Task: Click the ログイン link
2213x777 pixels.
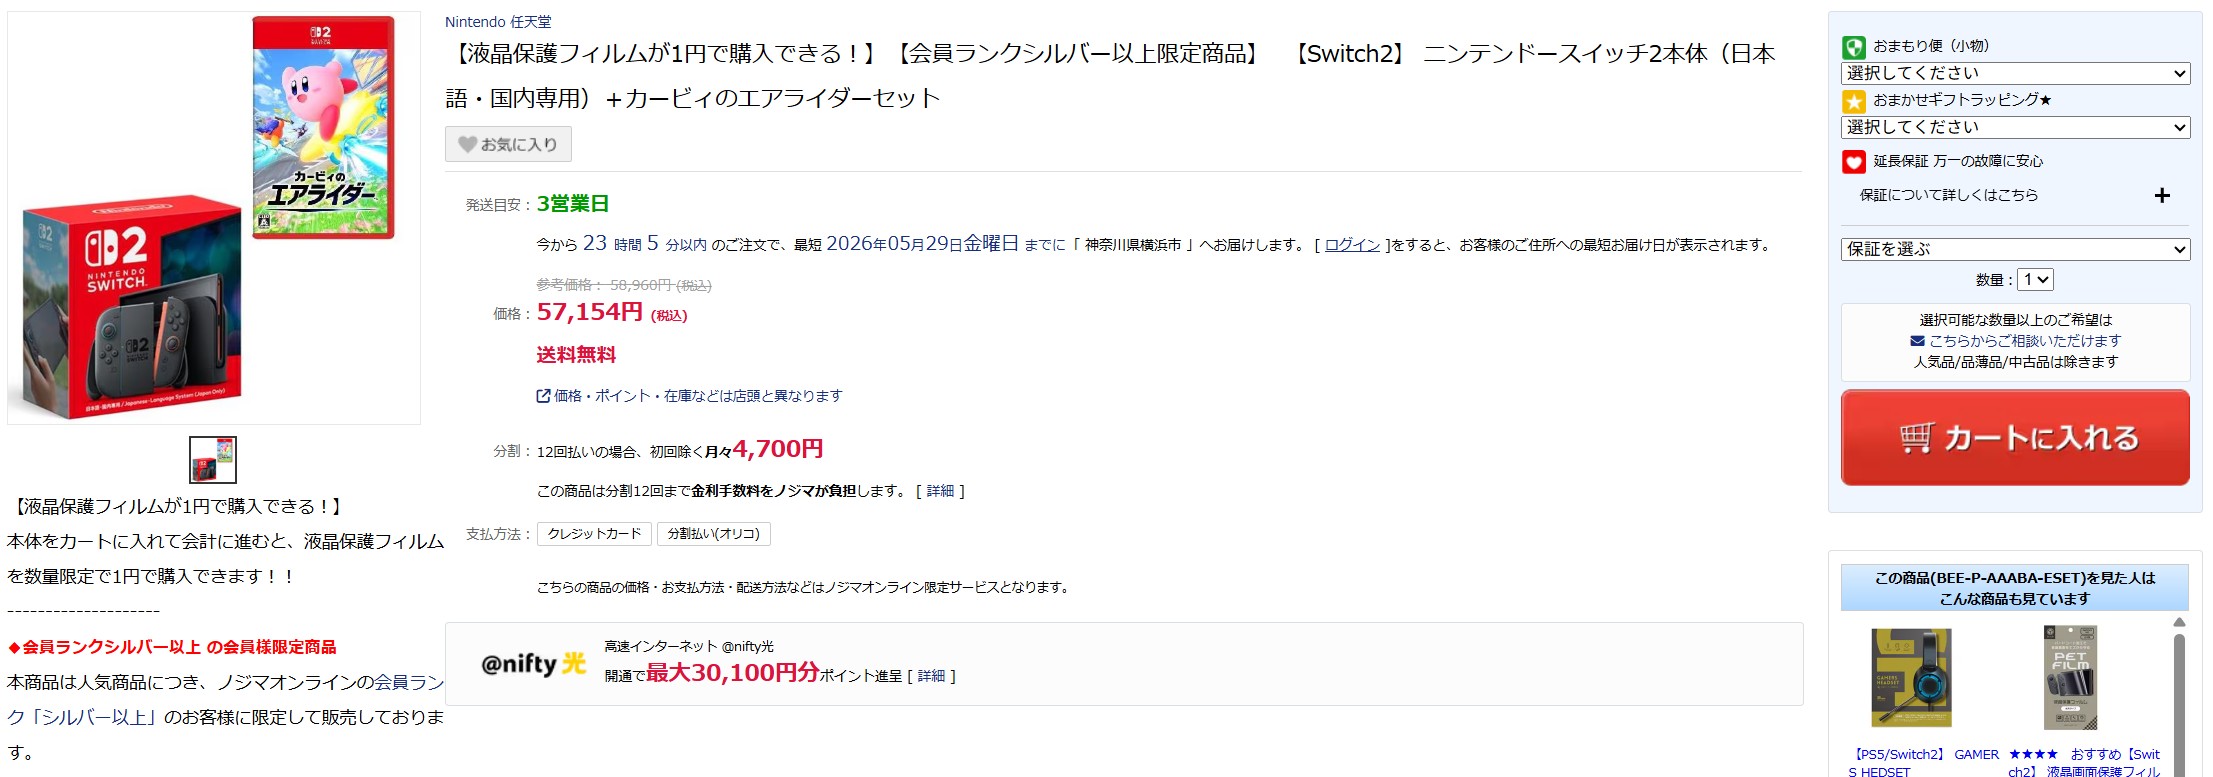Action: [1352, 245]
